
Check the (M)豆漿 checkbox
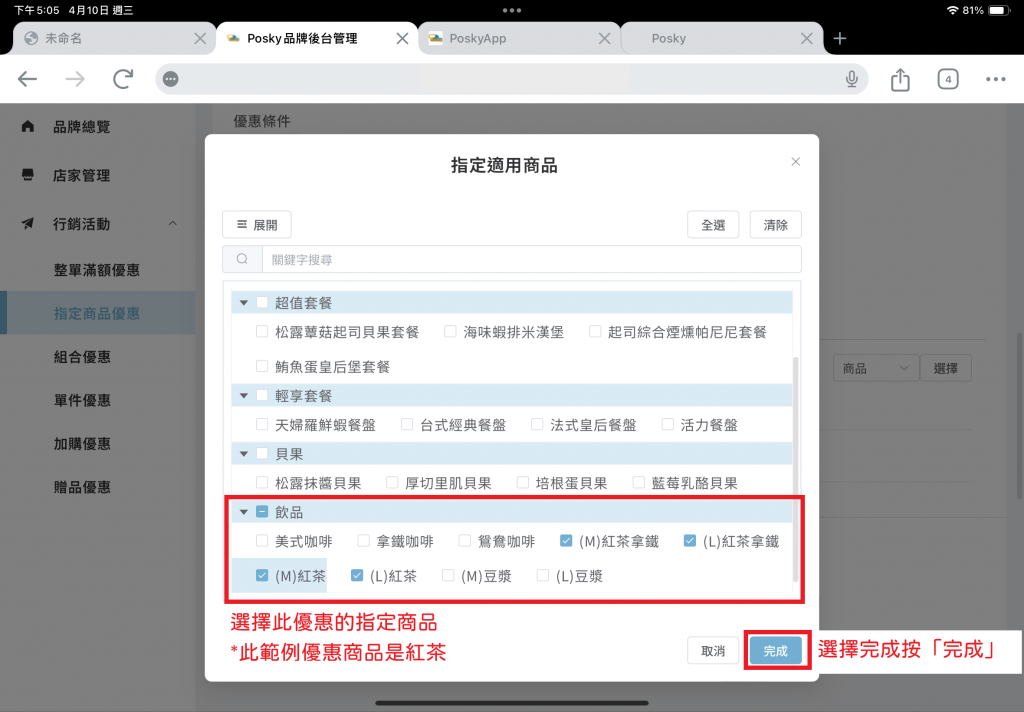pyautogui.click(x=448, y=575)
